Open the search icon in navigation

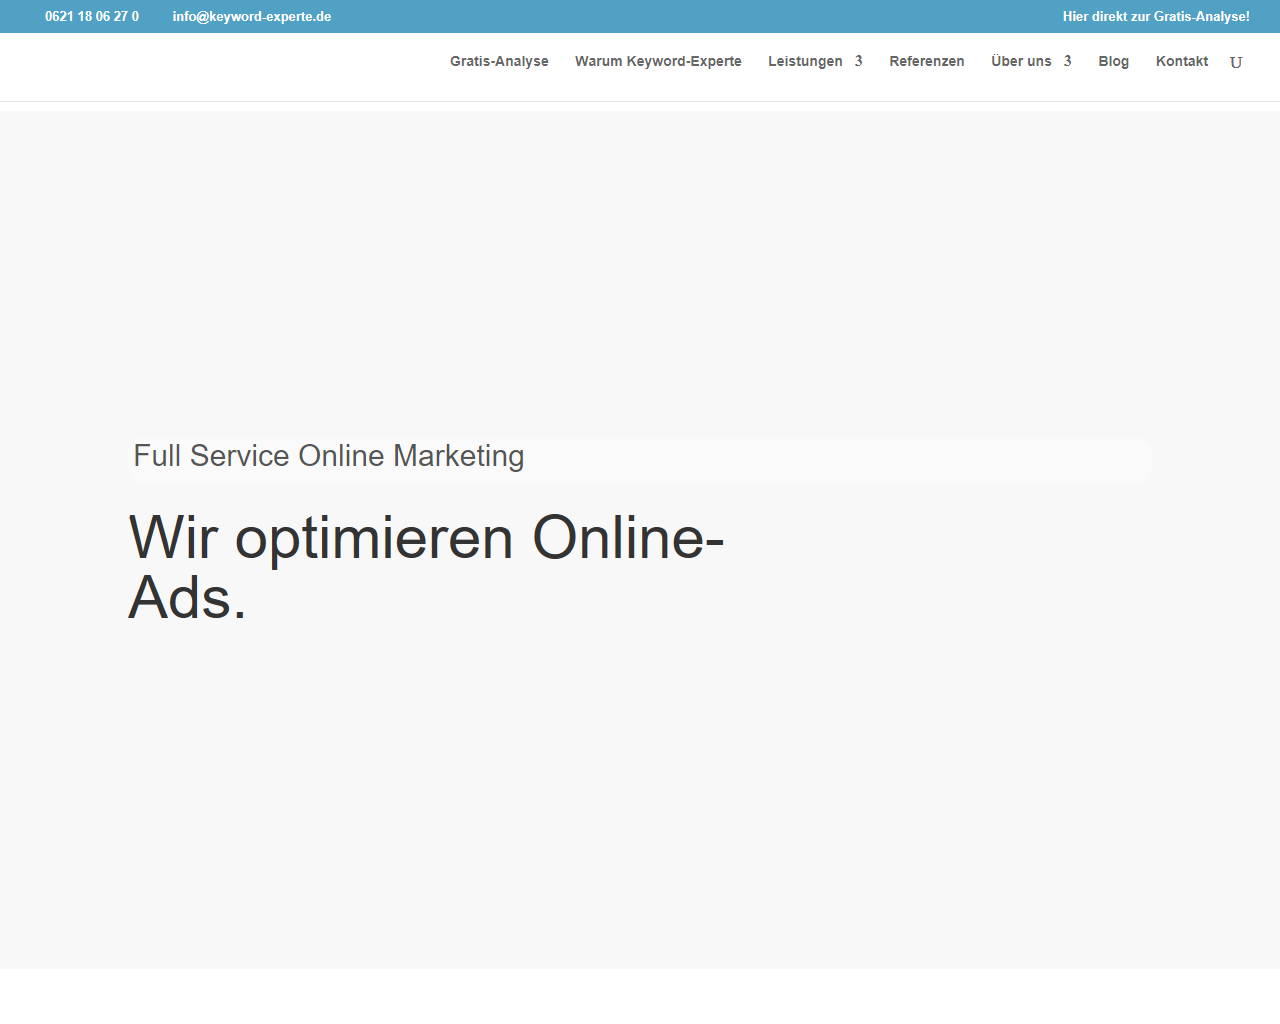[x=1236, y=62]
